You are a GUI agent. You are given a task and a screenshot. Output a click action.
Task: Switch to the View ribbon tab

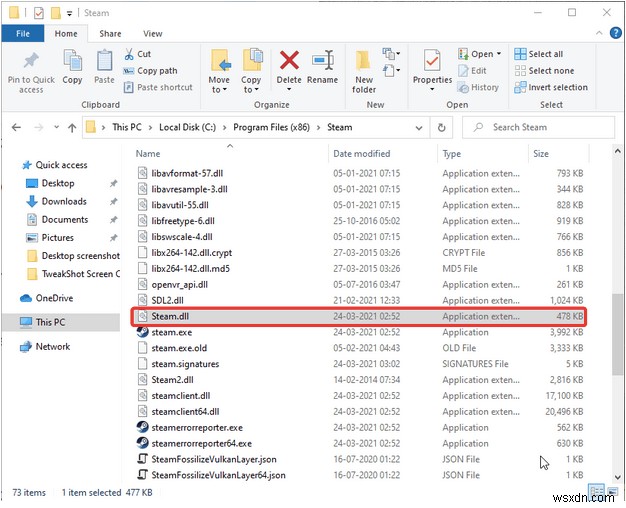(153, 34)
